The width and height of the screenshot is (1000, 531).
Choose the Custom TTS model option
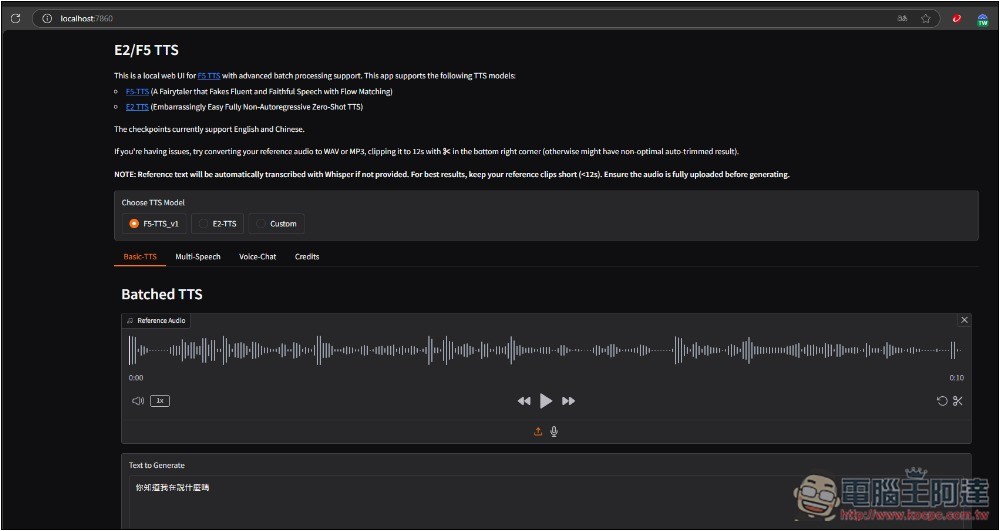[x=261, y=224]
